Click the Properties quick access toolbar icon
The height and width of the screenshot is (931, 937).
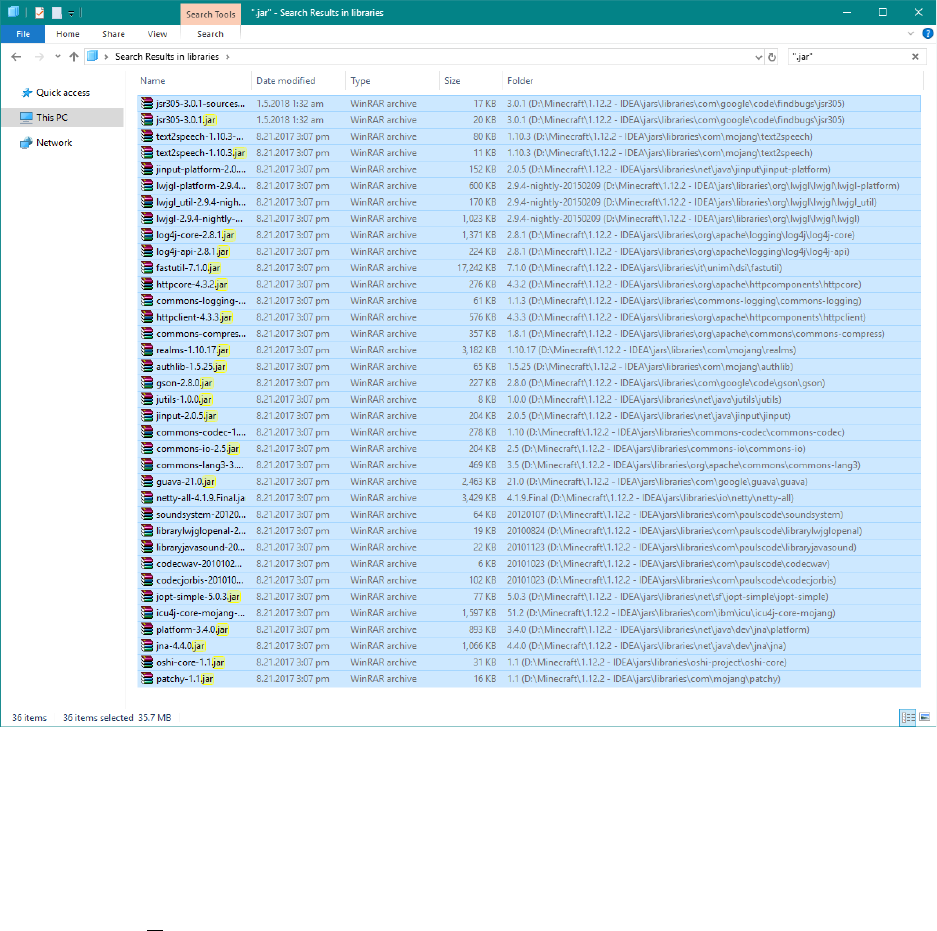pyautogui.click(x=39, y=13)
